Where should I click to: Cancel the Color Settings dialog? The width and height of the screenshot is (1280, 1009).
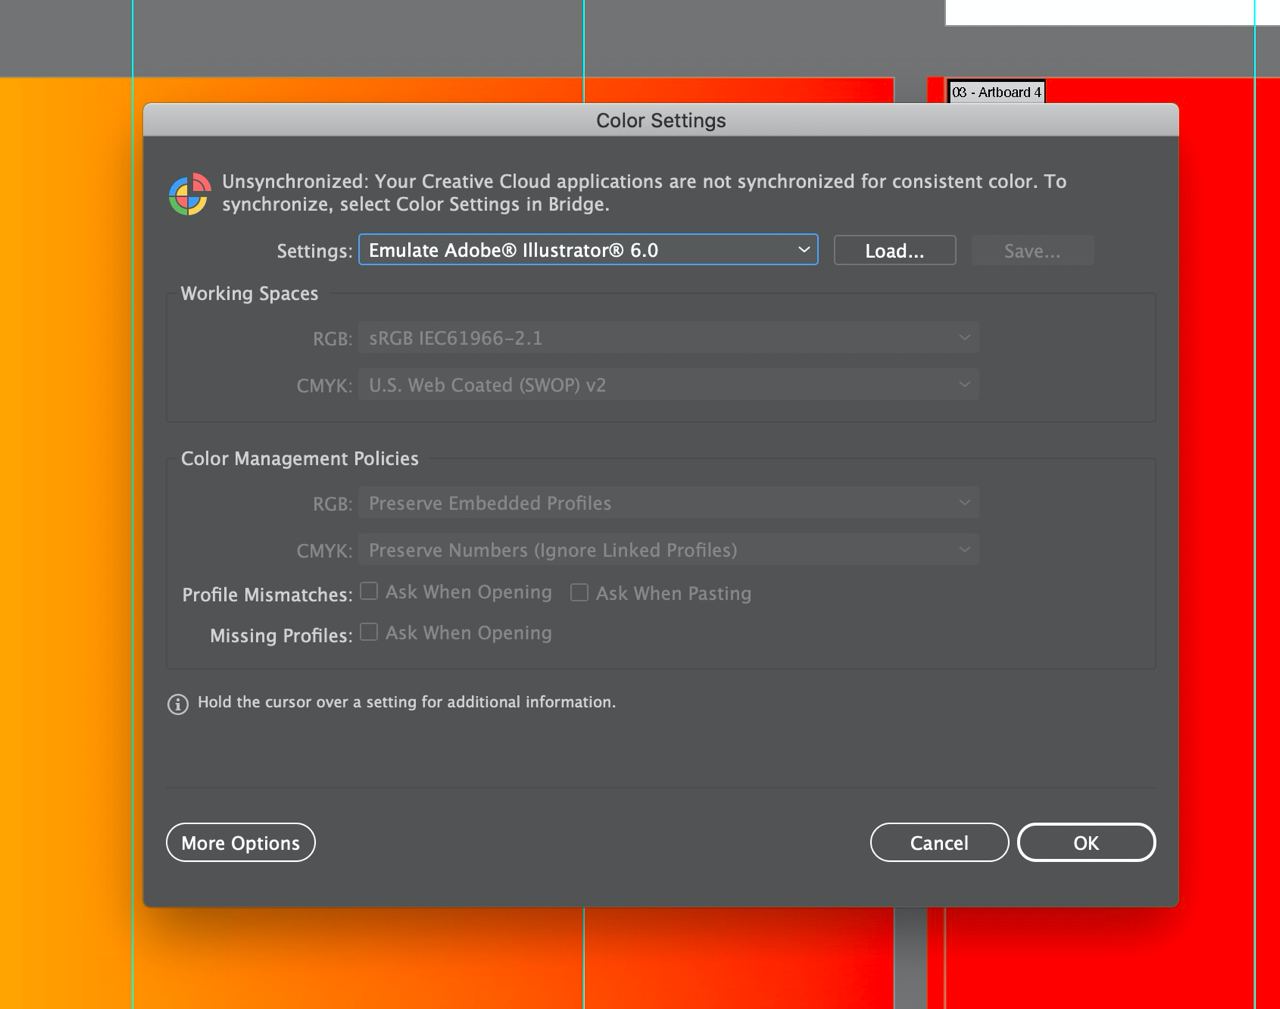point(939,842)
